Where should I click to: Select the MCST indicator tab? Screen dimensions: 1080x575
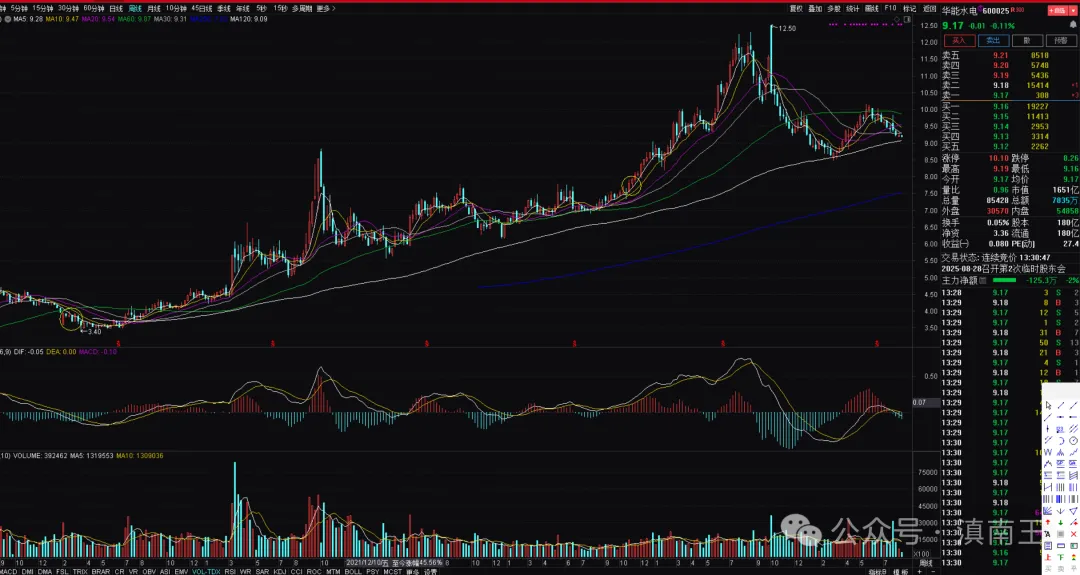pos(393,572)
